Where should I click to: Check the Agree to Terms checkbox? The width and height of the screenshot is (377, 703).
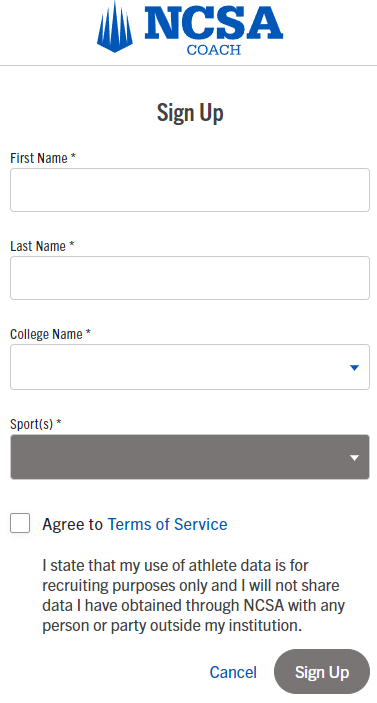[20, 523]
